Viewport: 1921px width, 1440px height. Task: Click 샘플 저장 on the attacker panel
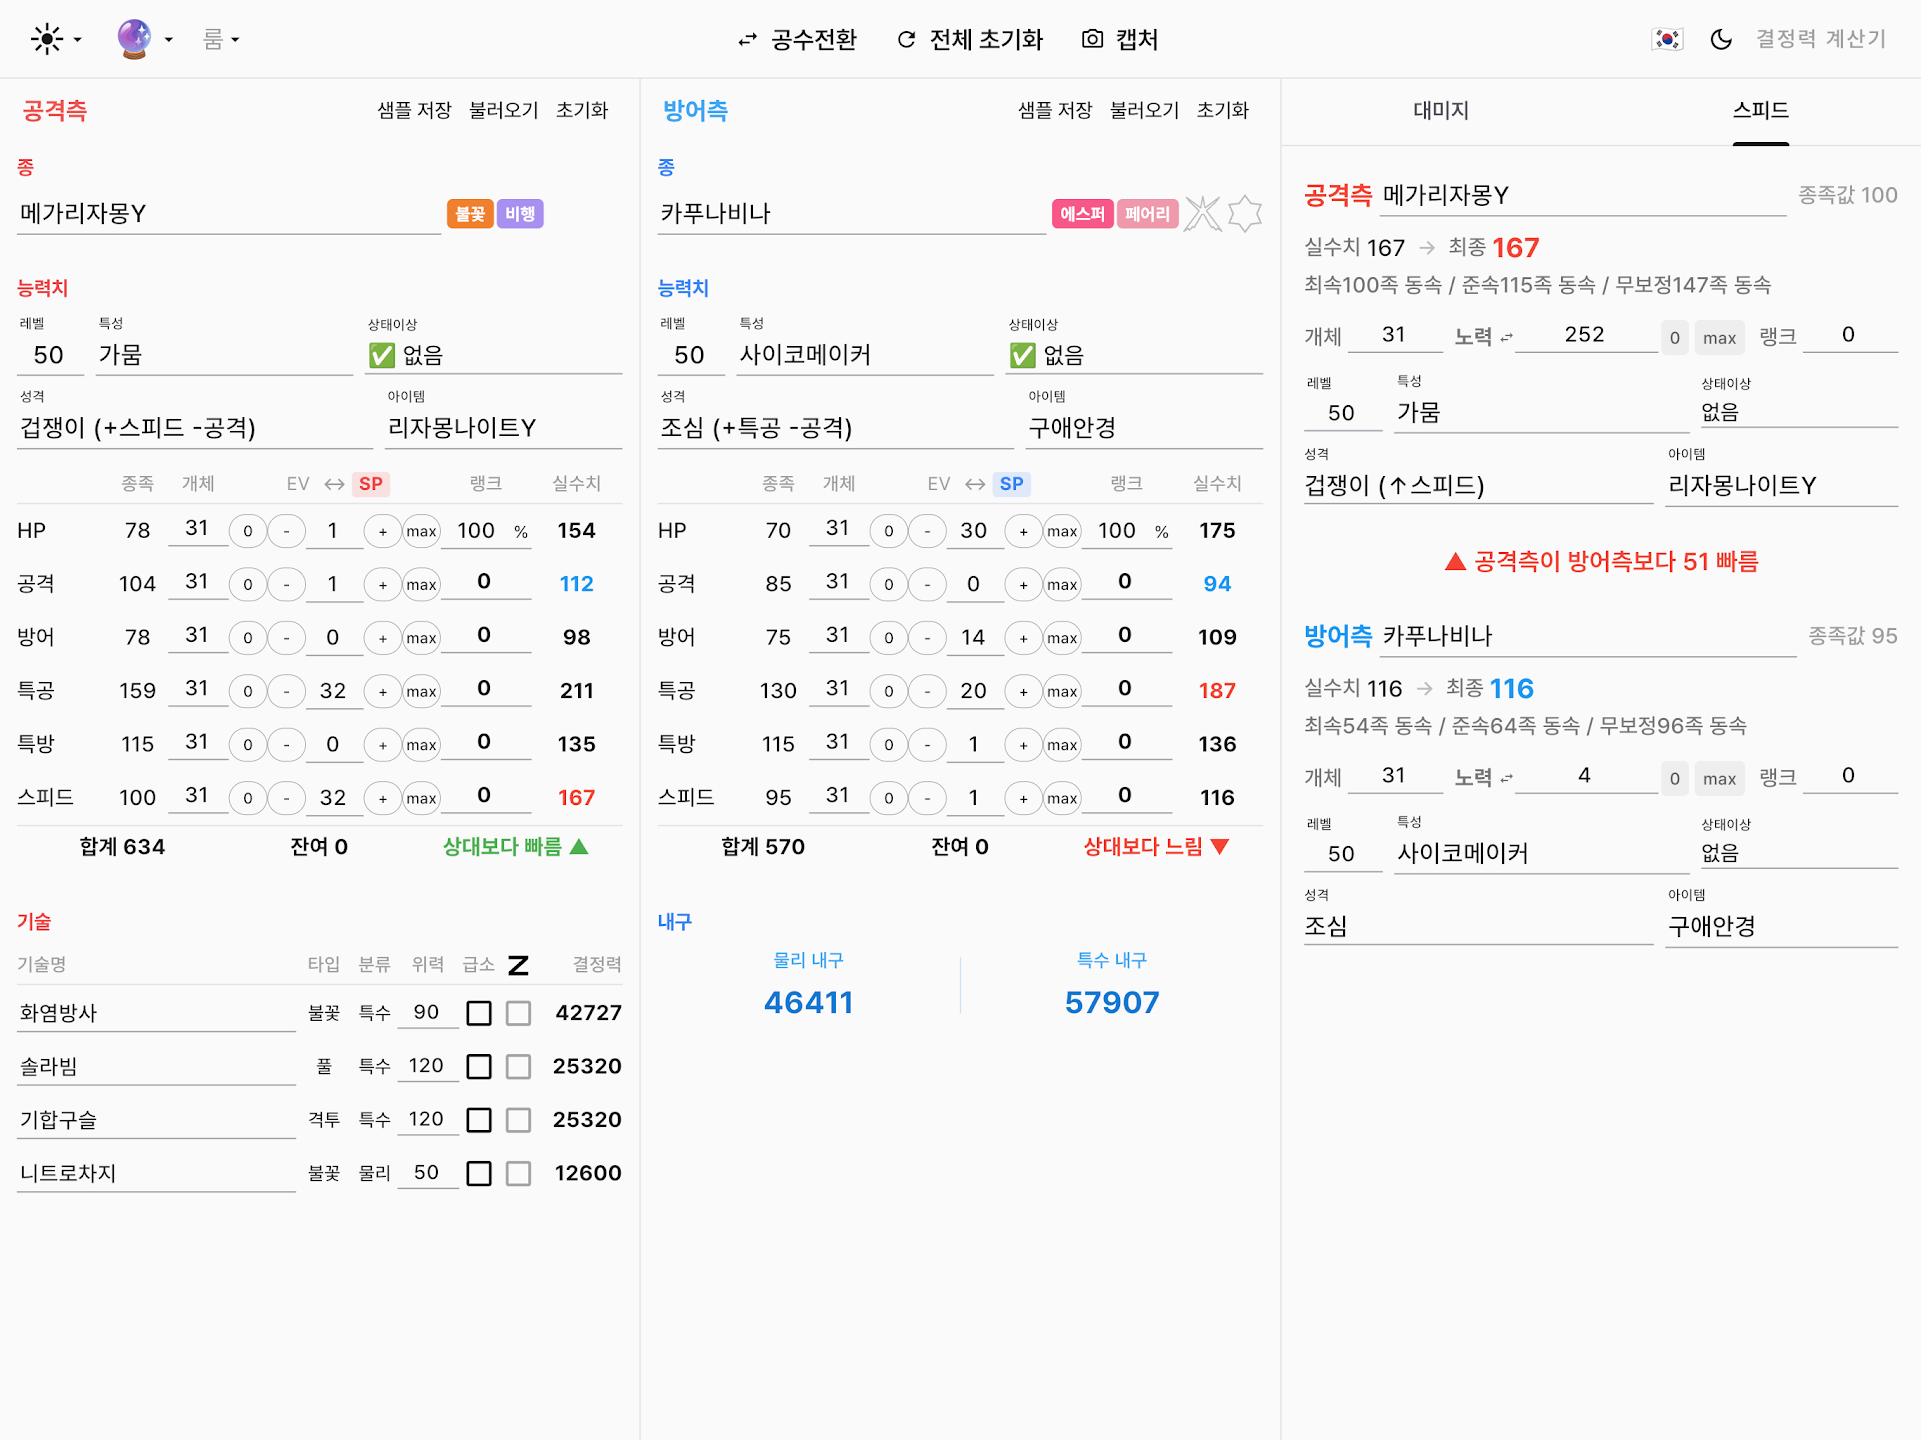[413, 111]
